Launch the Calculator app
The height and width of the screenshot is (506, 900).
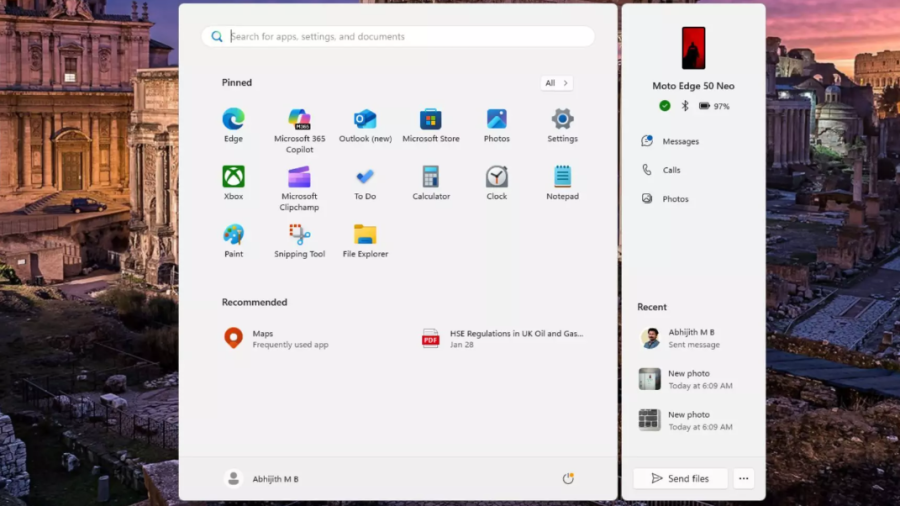coord(430,182)
